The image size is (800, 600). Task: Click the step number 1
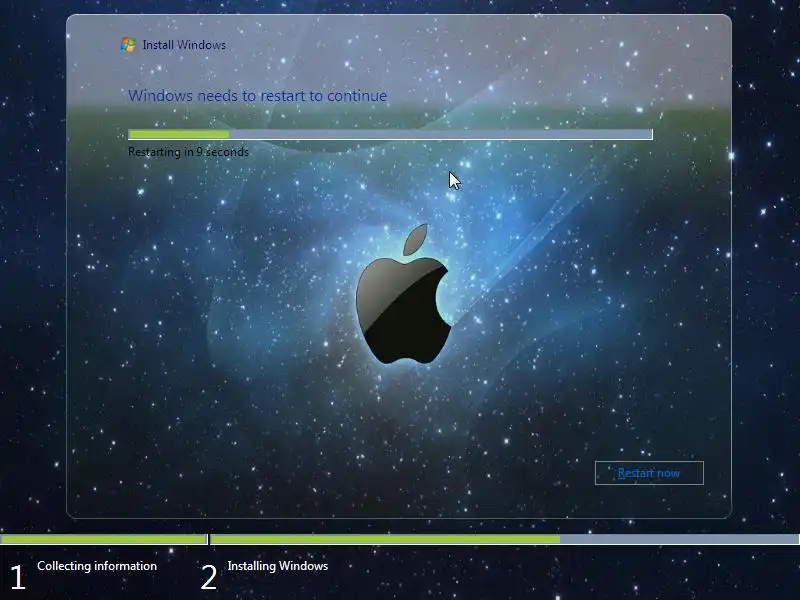17,578
